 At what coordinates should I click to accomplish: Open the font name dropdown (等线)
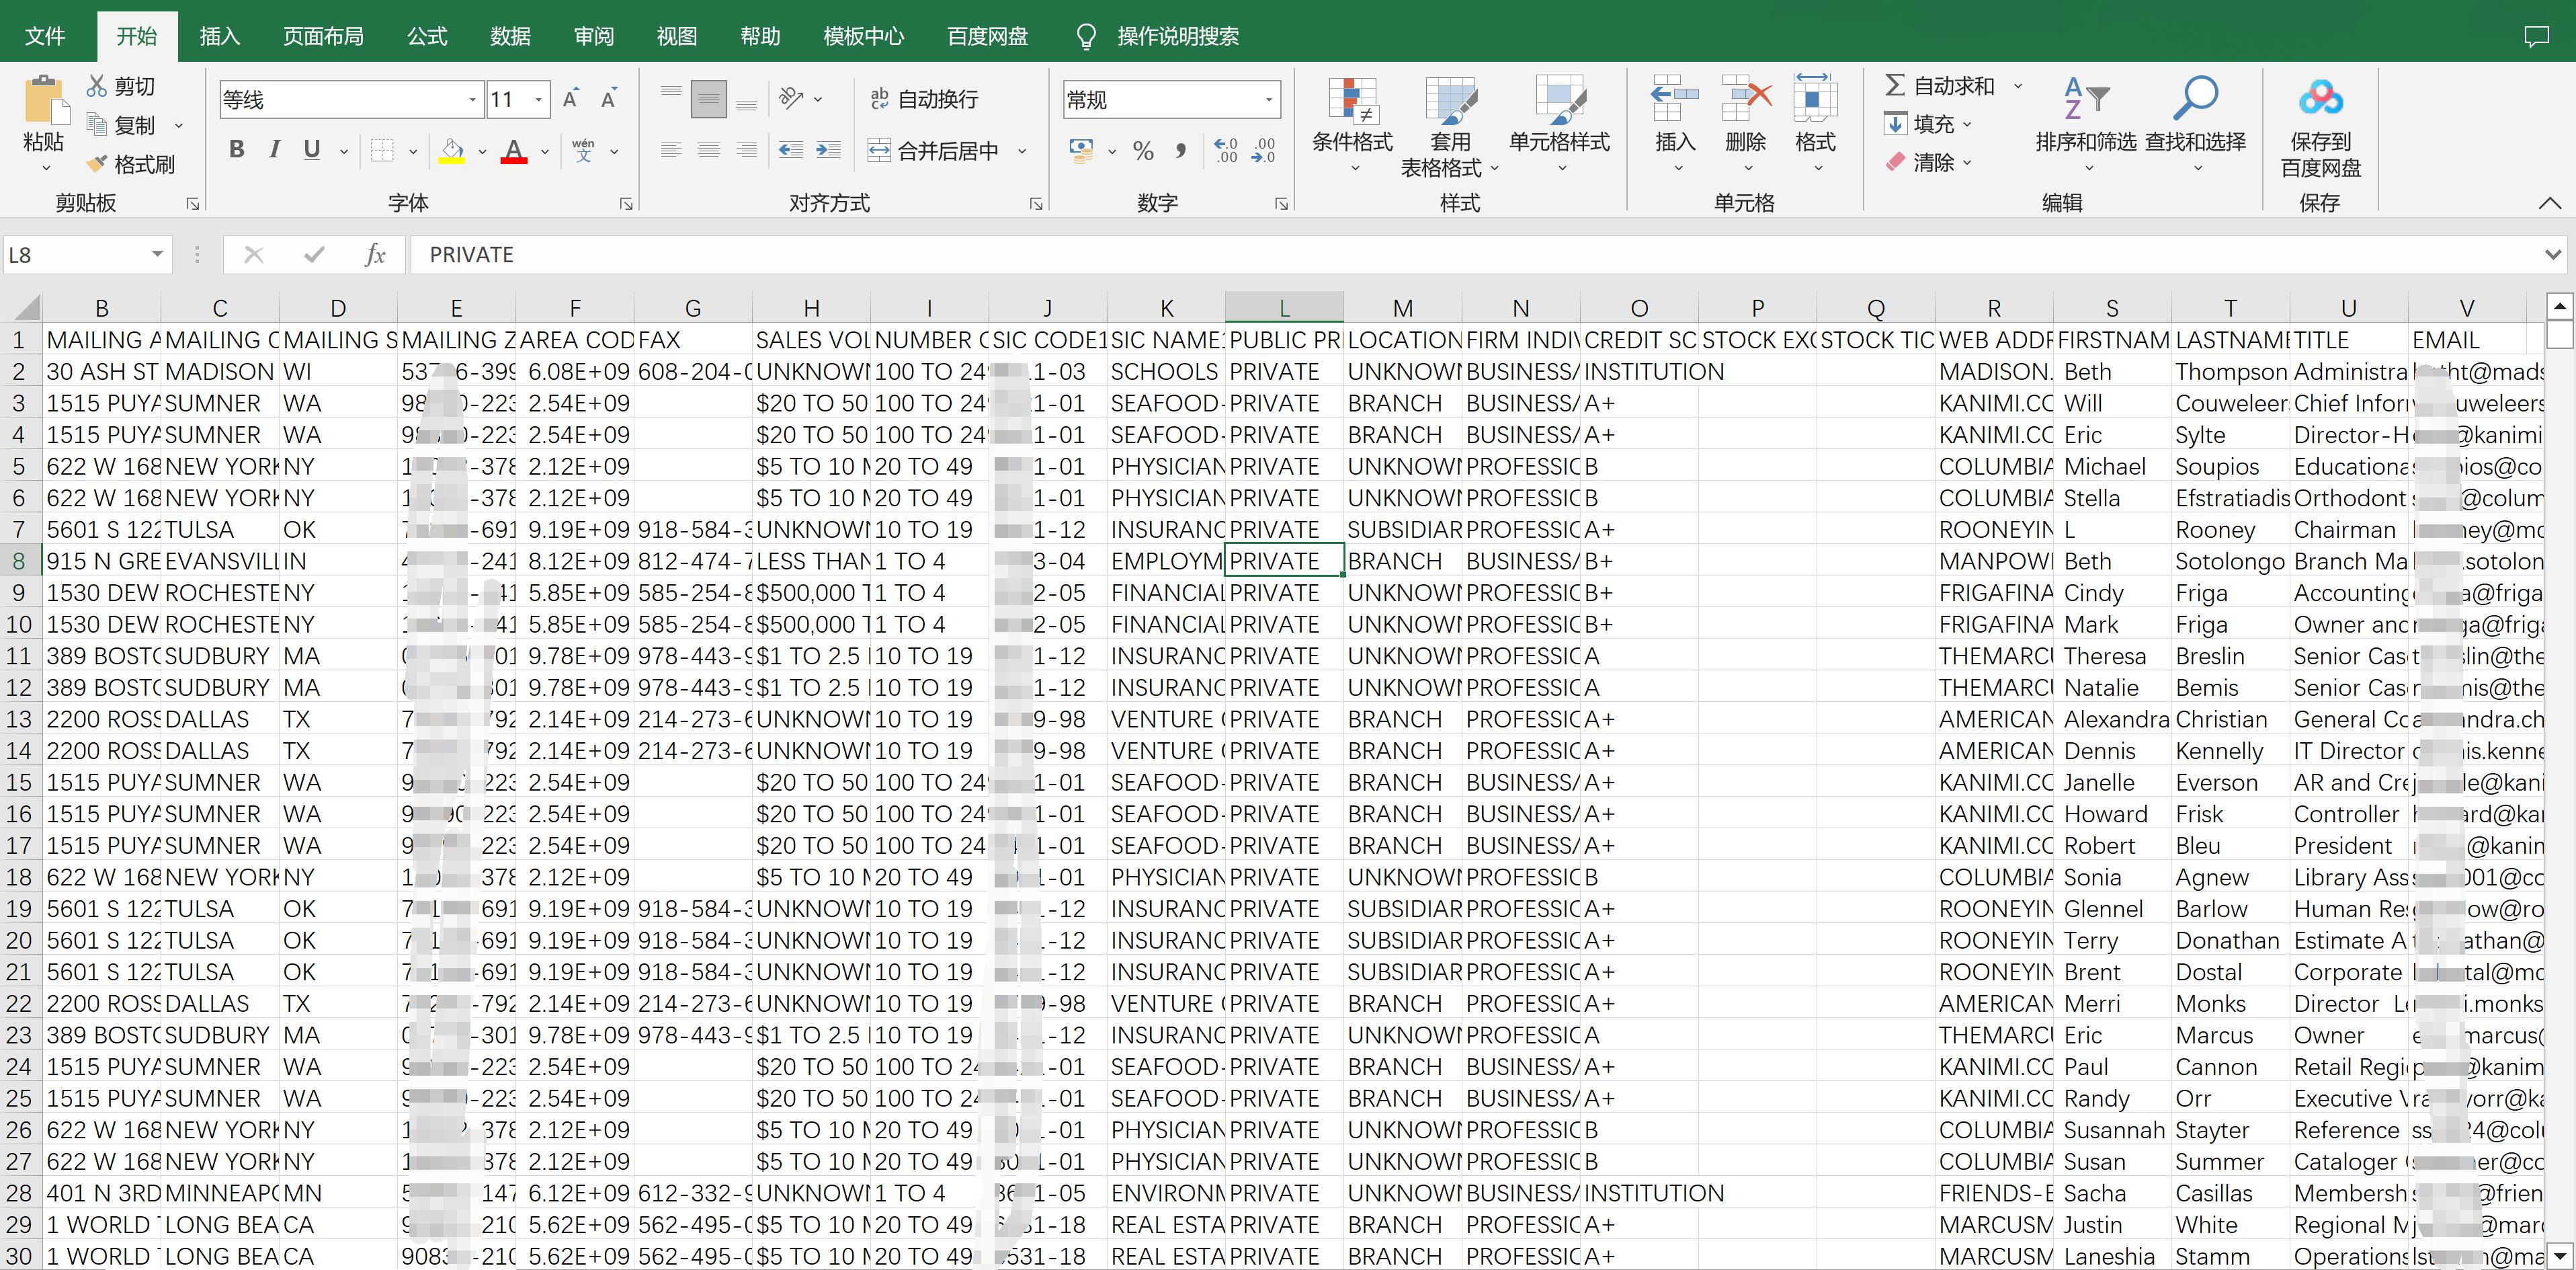tap(472, 100)
